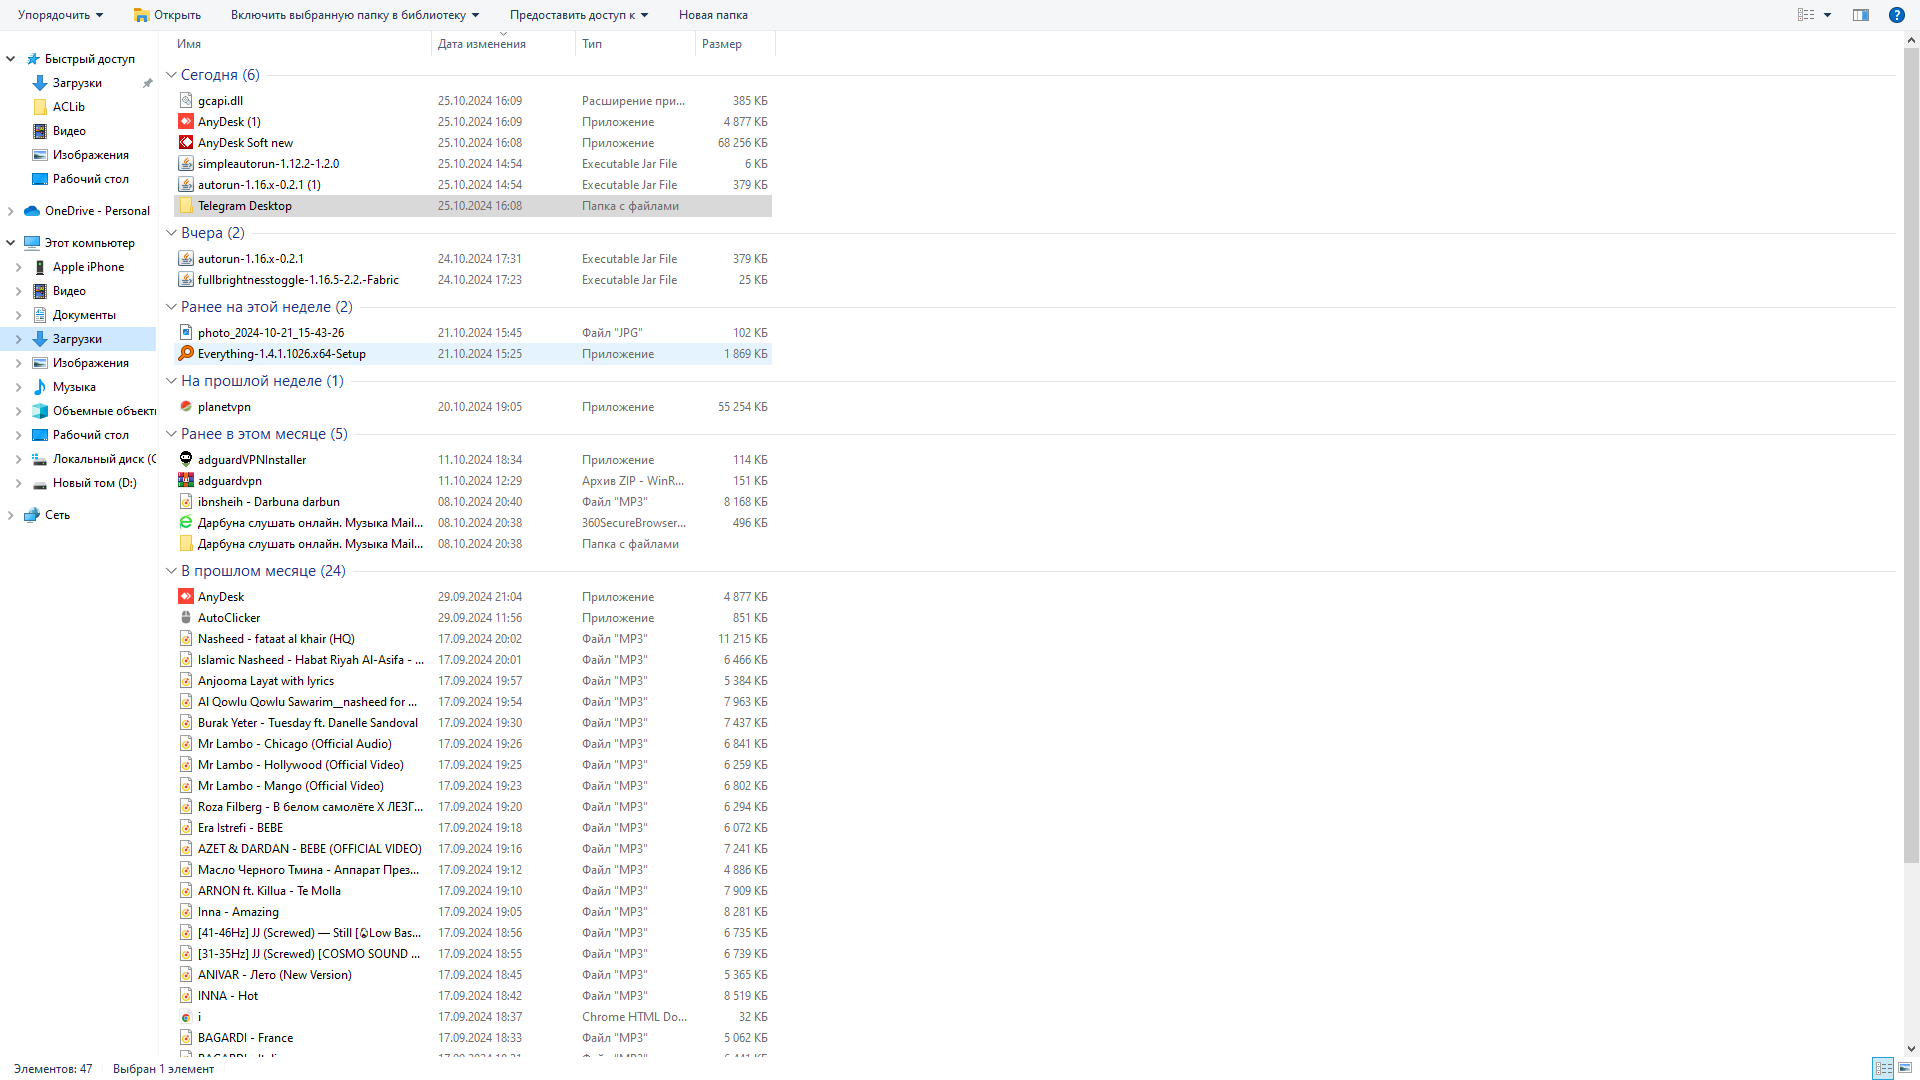
Task: Open the view options dropdown arrow
Action: (1827, 15)
